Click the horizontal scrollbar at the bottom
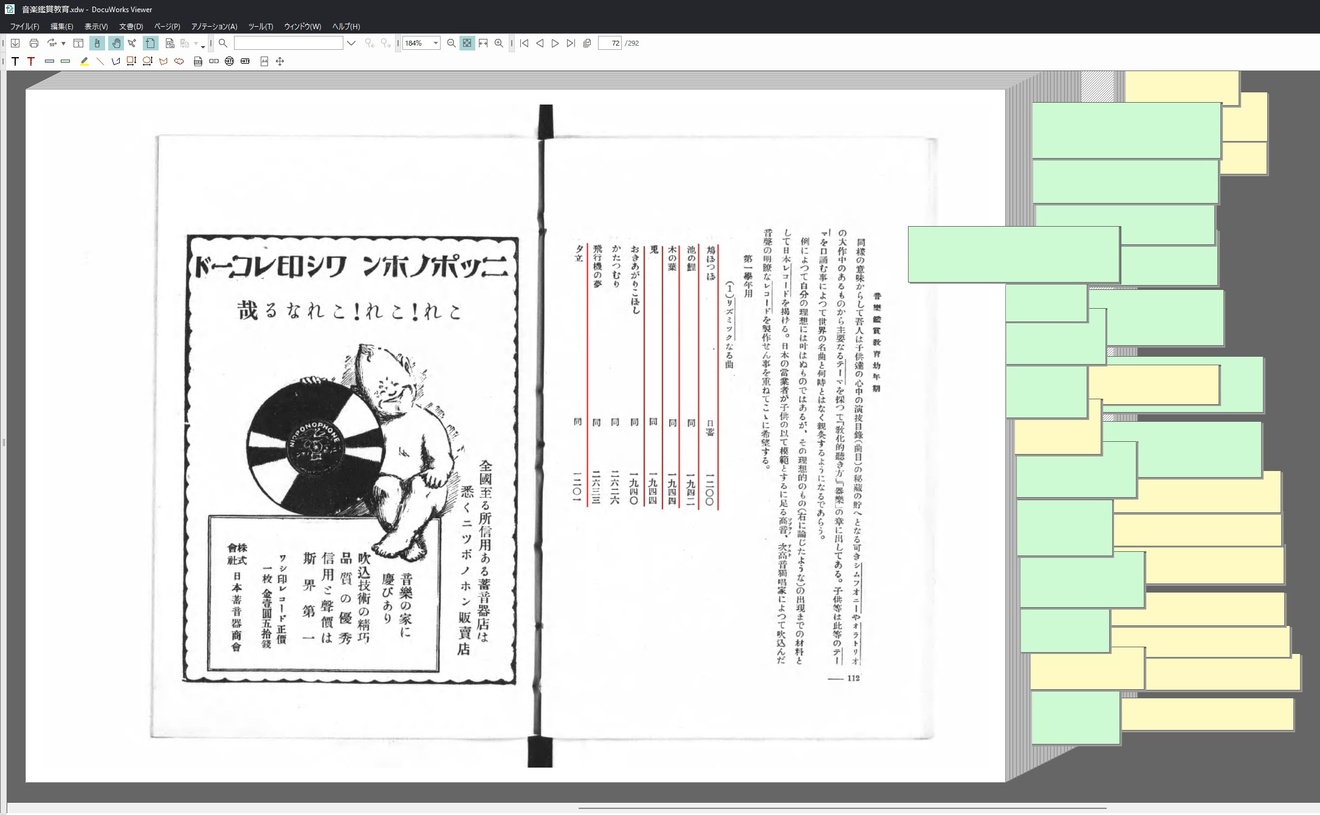This screenshot has height=815, width=1320. click(842, 807)
